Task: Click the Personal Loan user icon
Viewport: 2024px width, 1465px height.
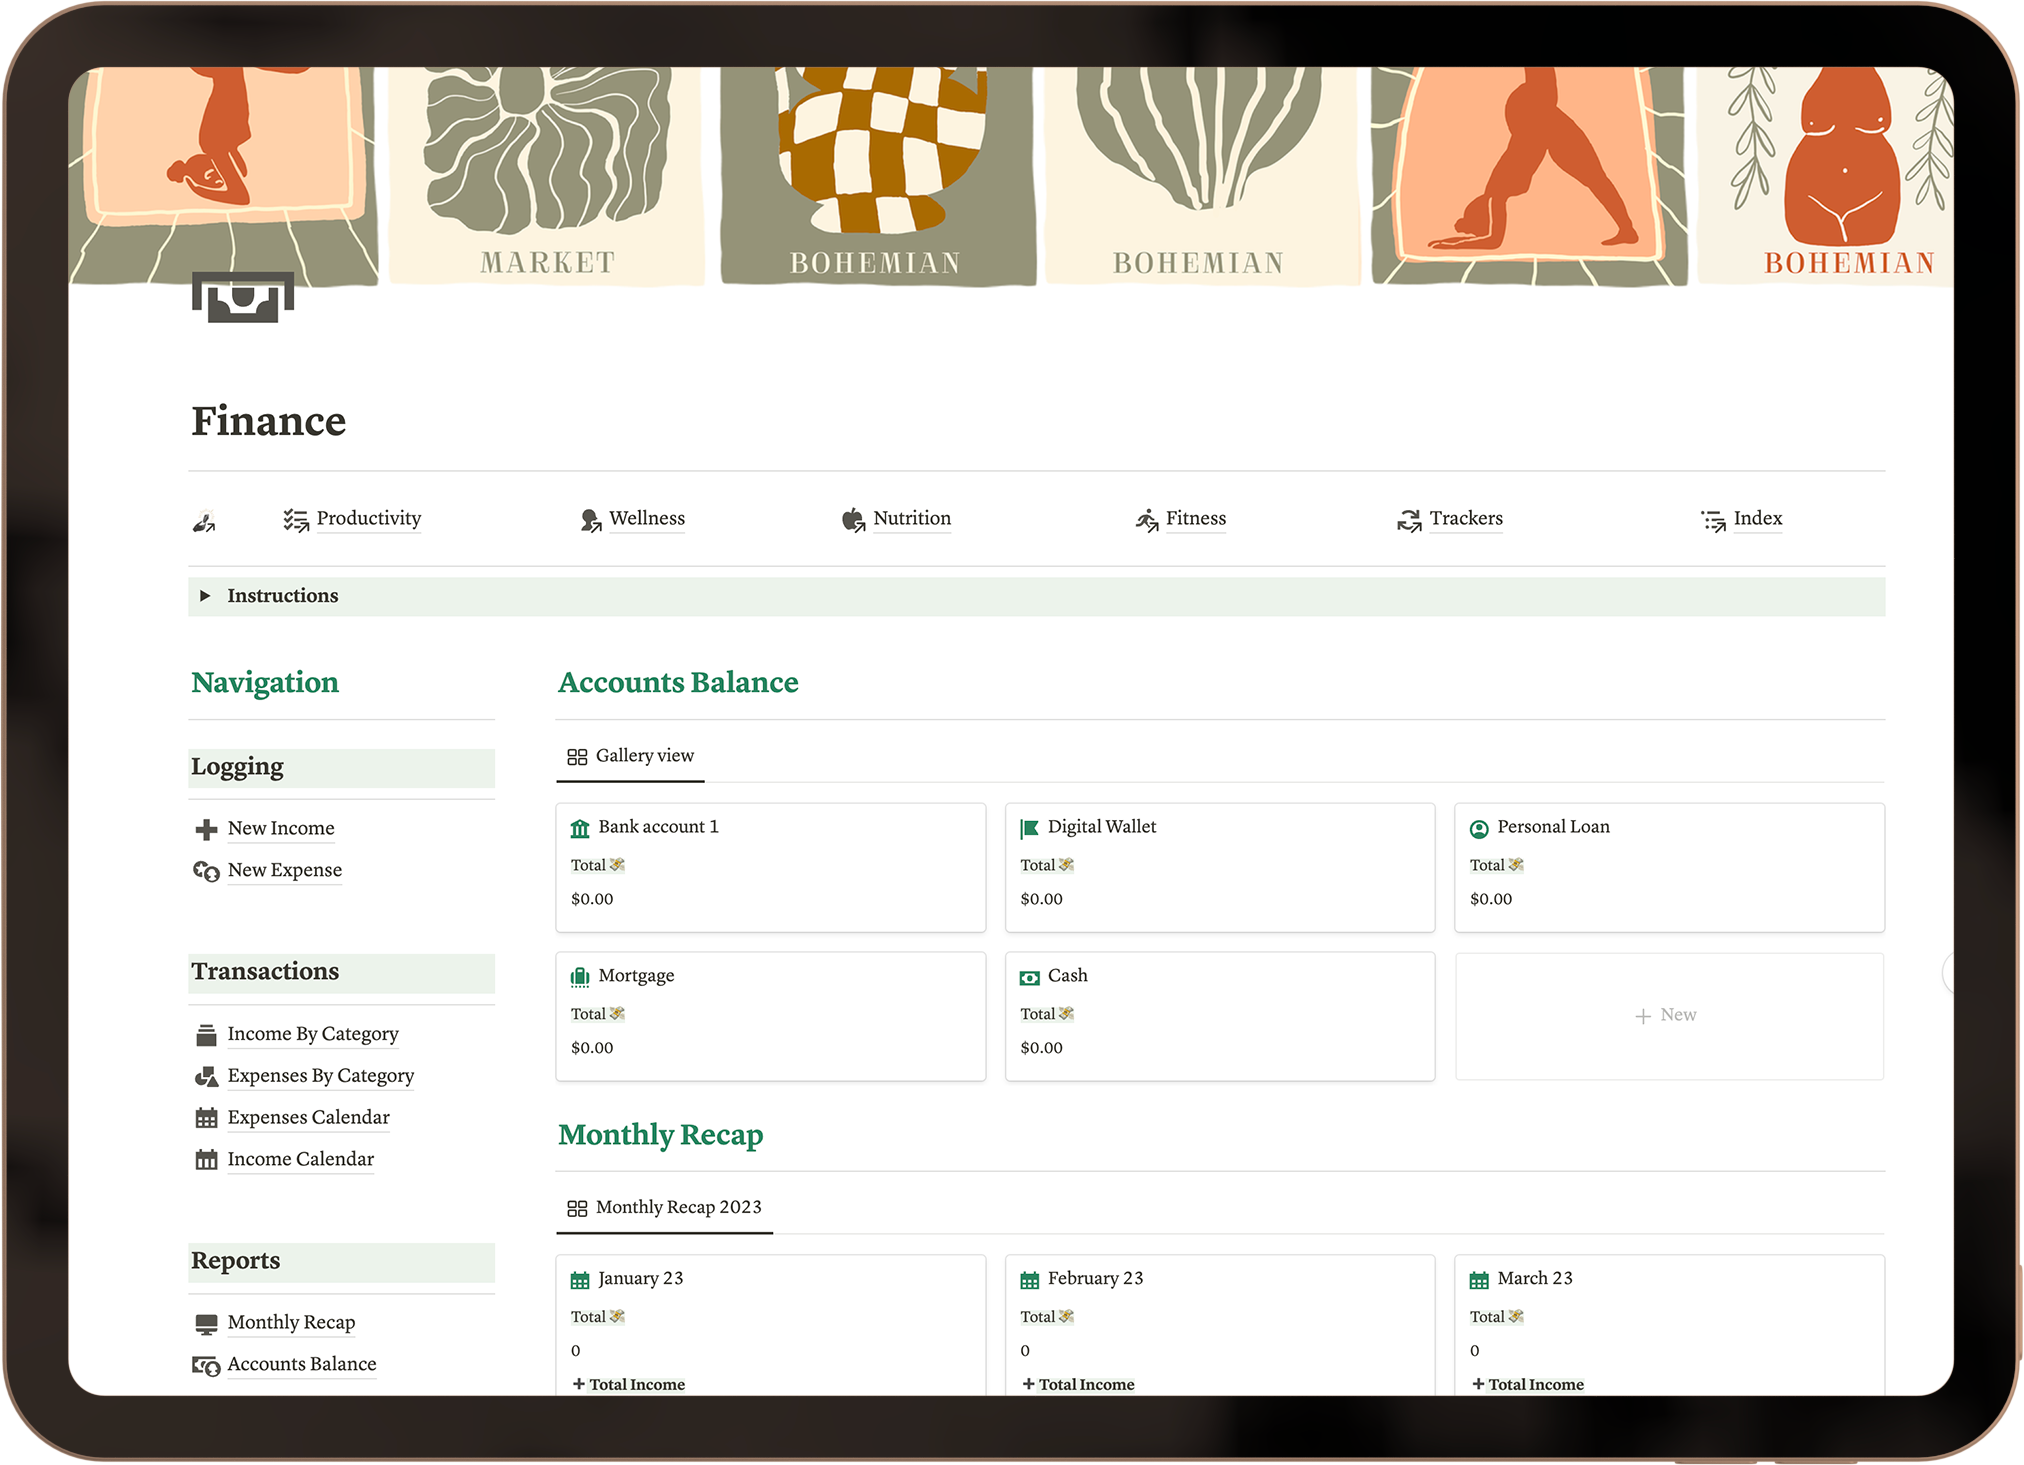Action: (1479, 828)
